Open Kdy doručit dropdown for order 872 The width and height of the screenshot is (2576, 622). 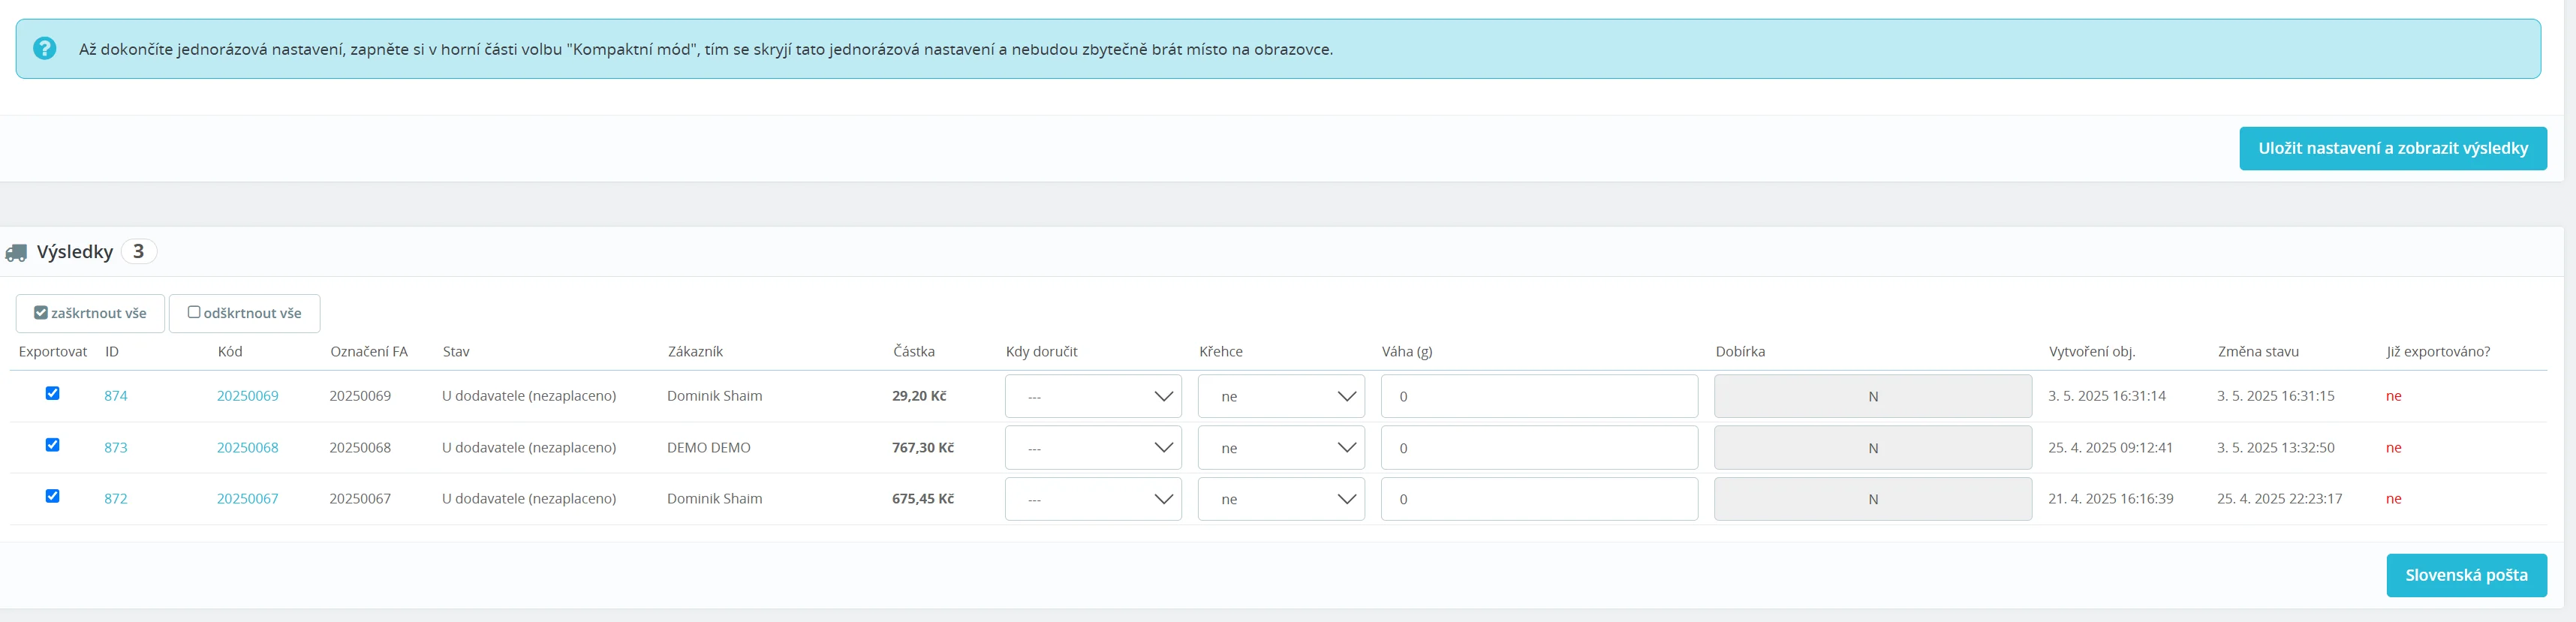(1092, 499)
